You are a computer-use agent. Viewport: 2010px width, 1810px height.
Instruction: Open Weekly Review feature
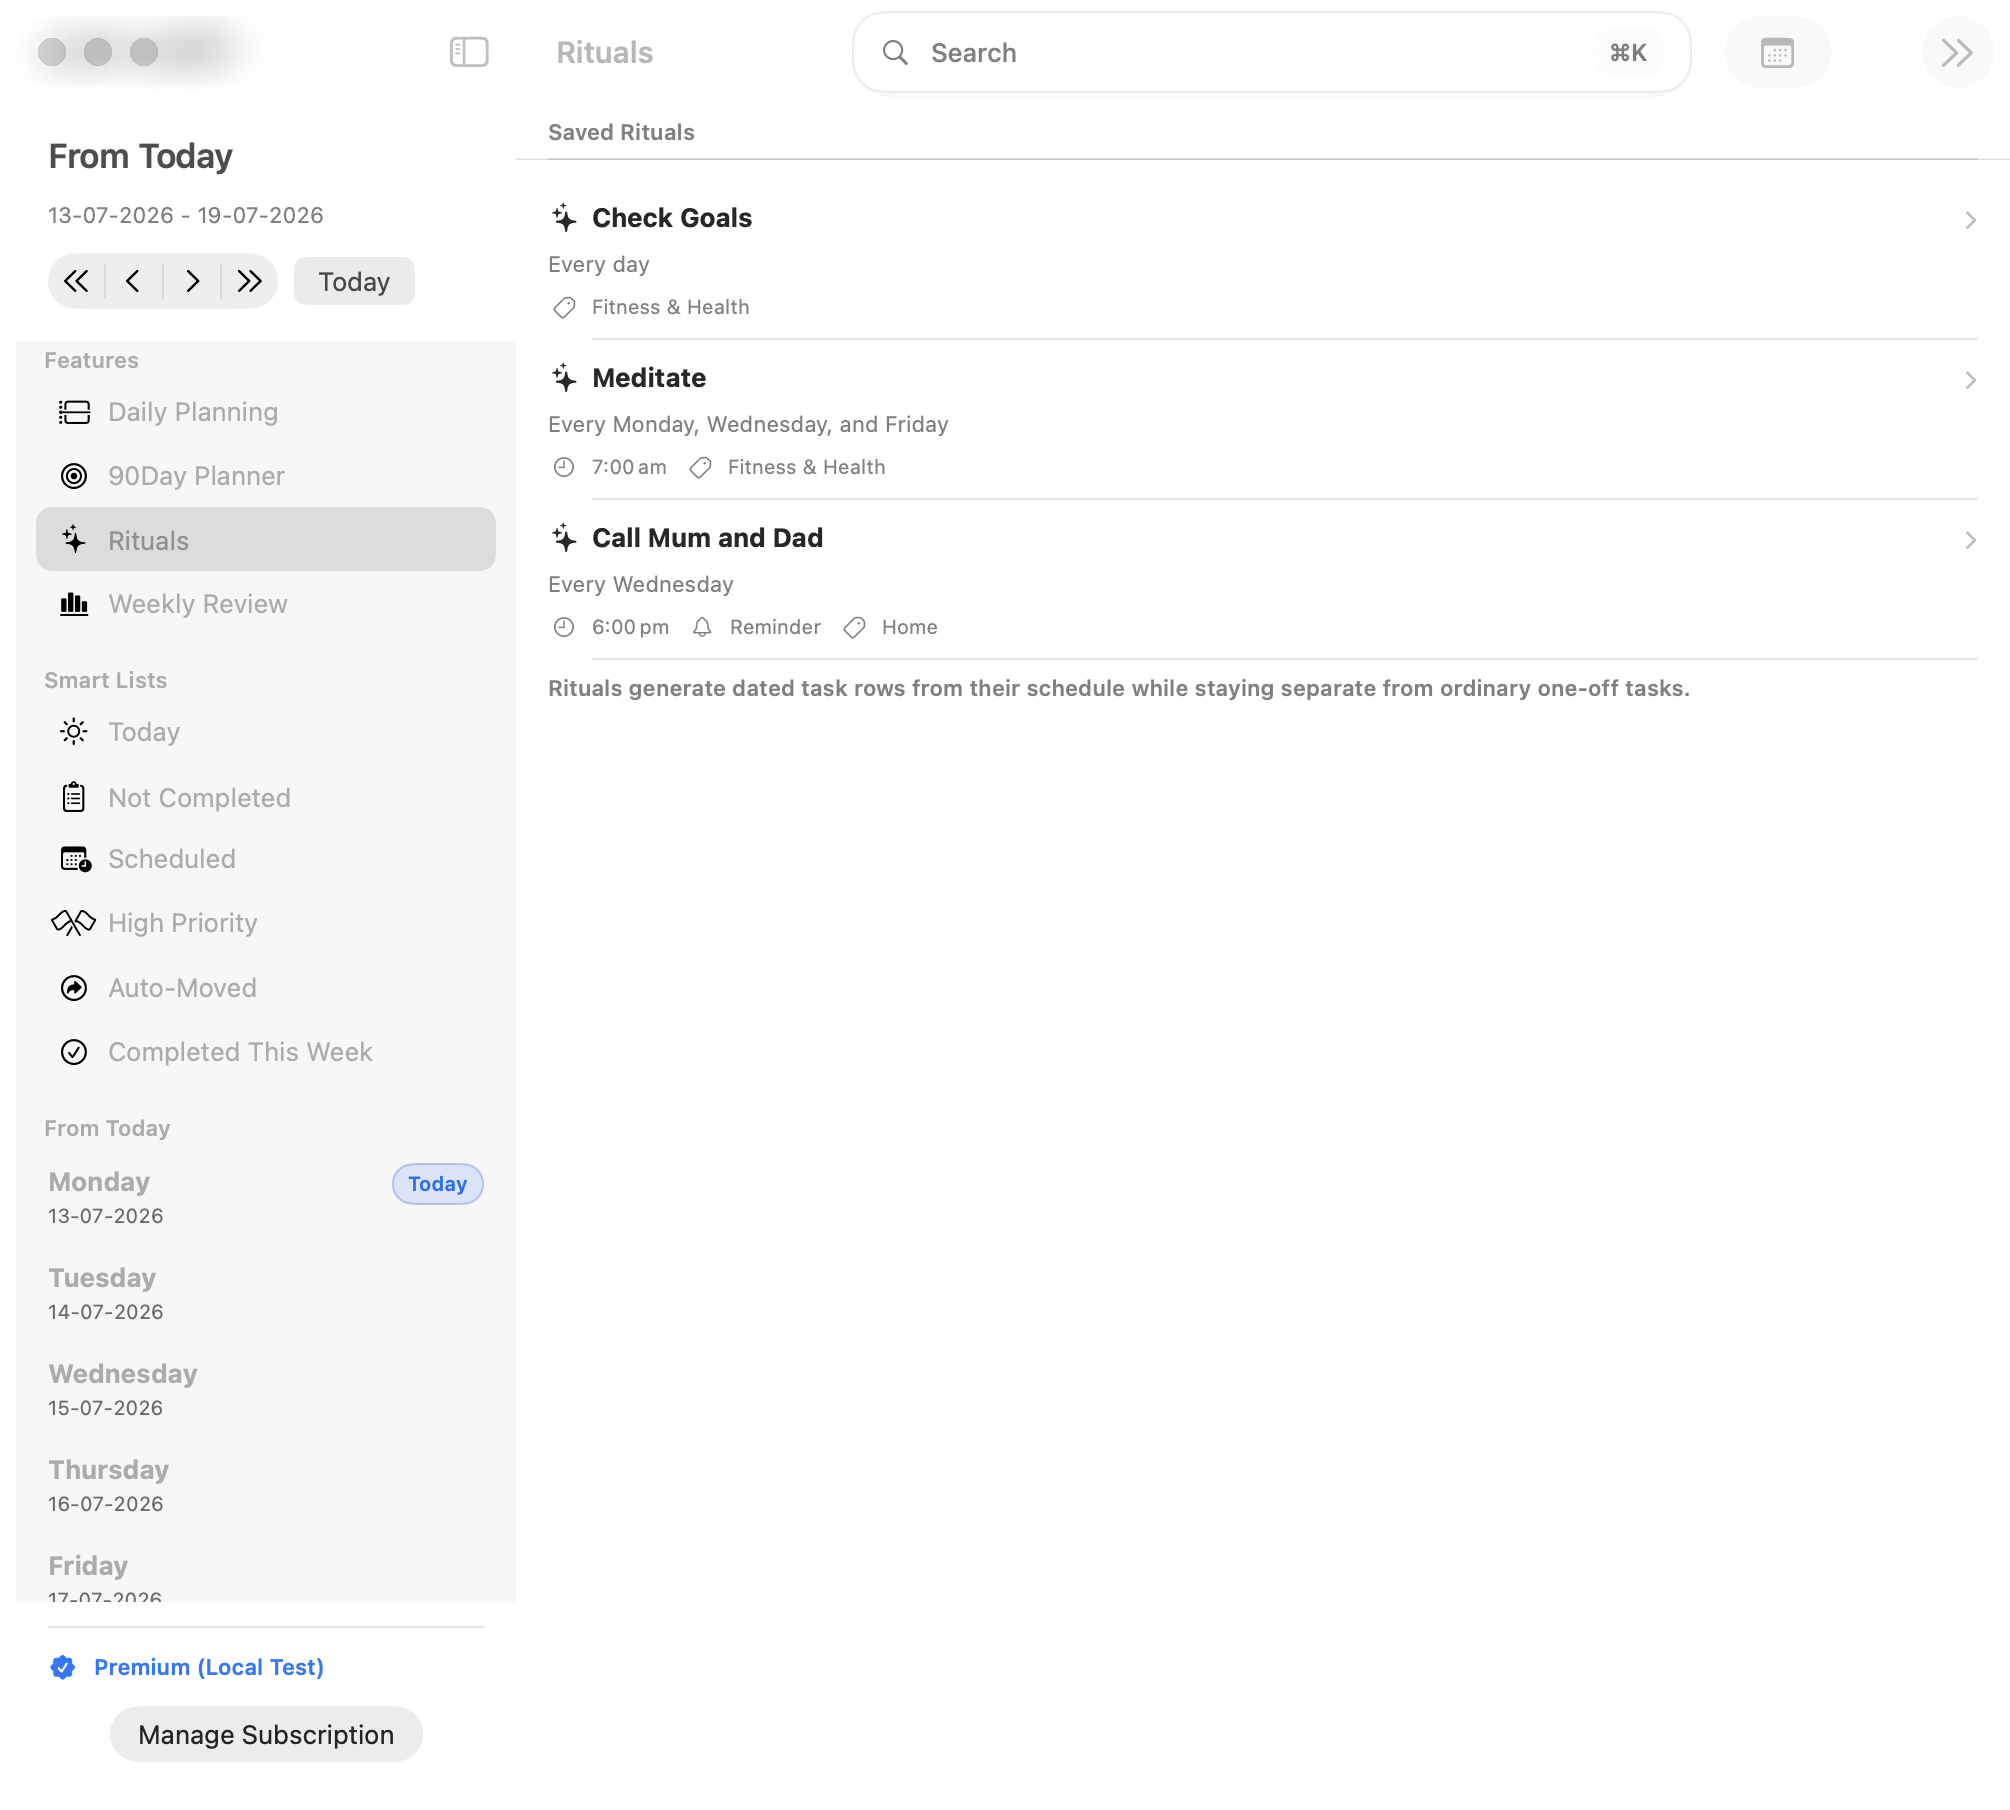tap(266, 604)
